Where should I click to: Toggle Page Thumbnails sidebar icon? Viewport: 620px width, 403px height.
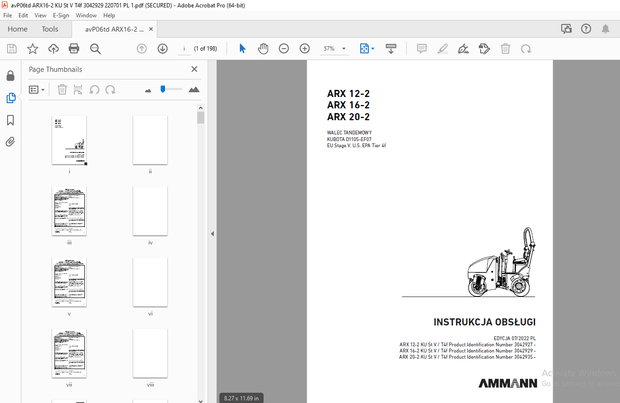point(11,98)
